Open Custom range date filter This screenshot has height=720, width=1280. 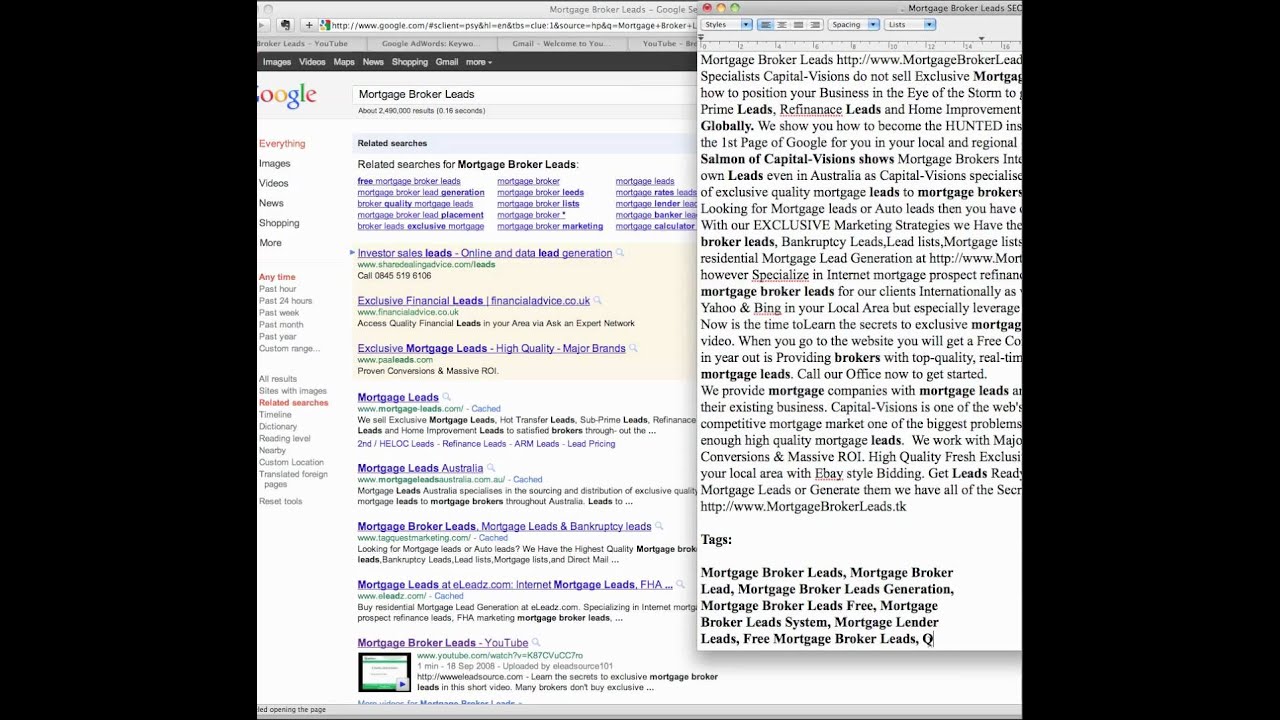290,349
